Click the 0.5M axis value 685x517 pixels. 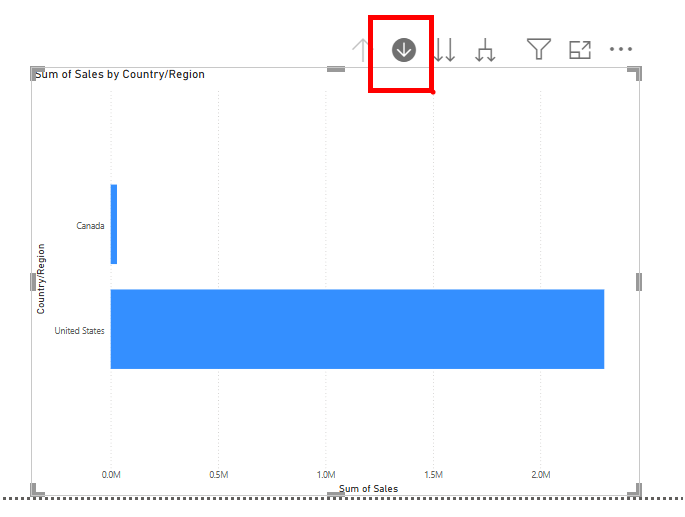(x=218, y=475)
